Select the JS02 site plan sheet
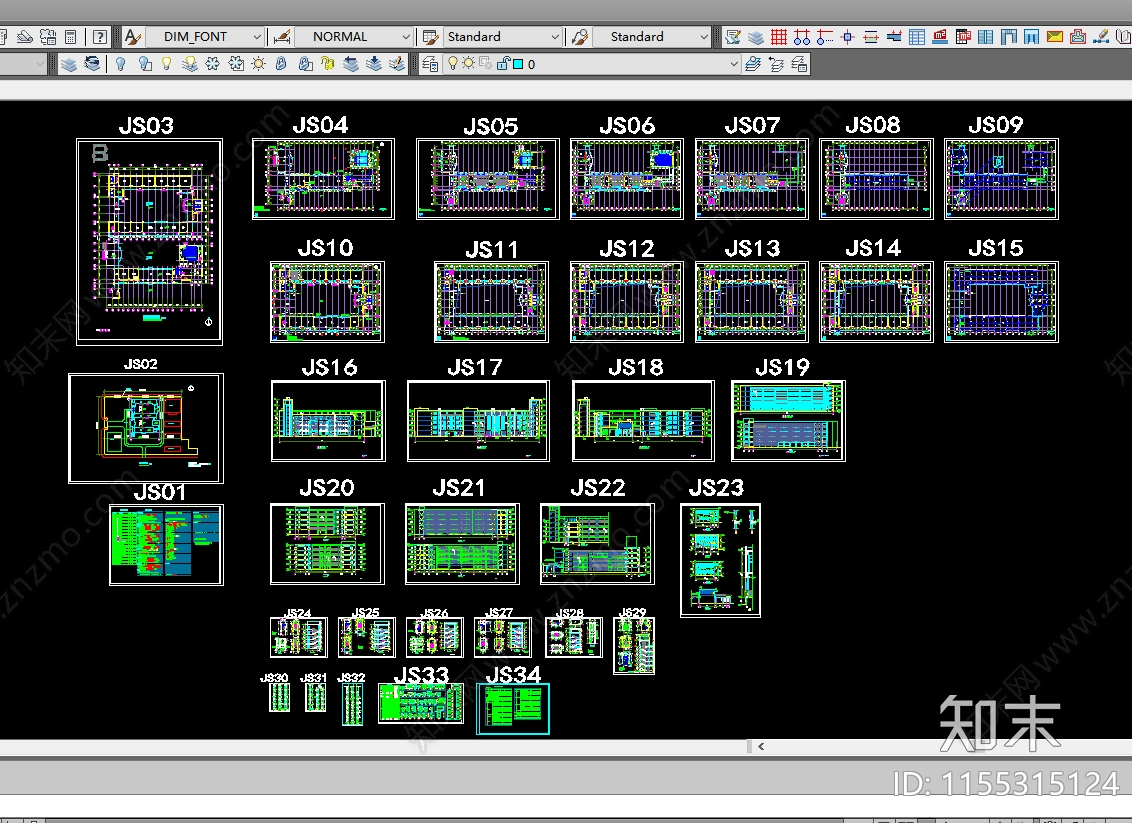 click(146, 428)
